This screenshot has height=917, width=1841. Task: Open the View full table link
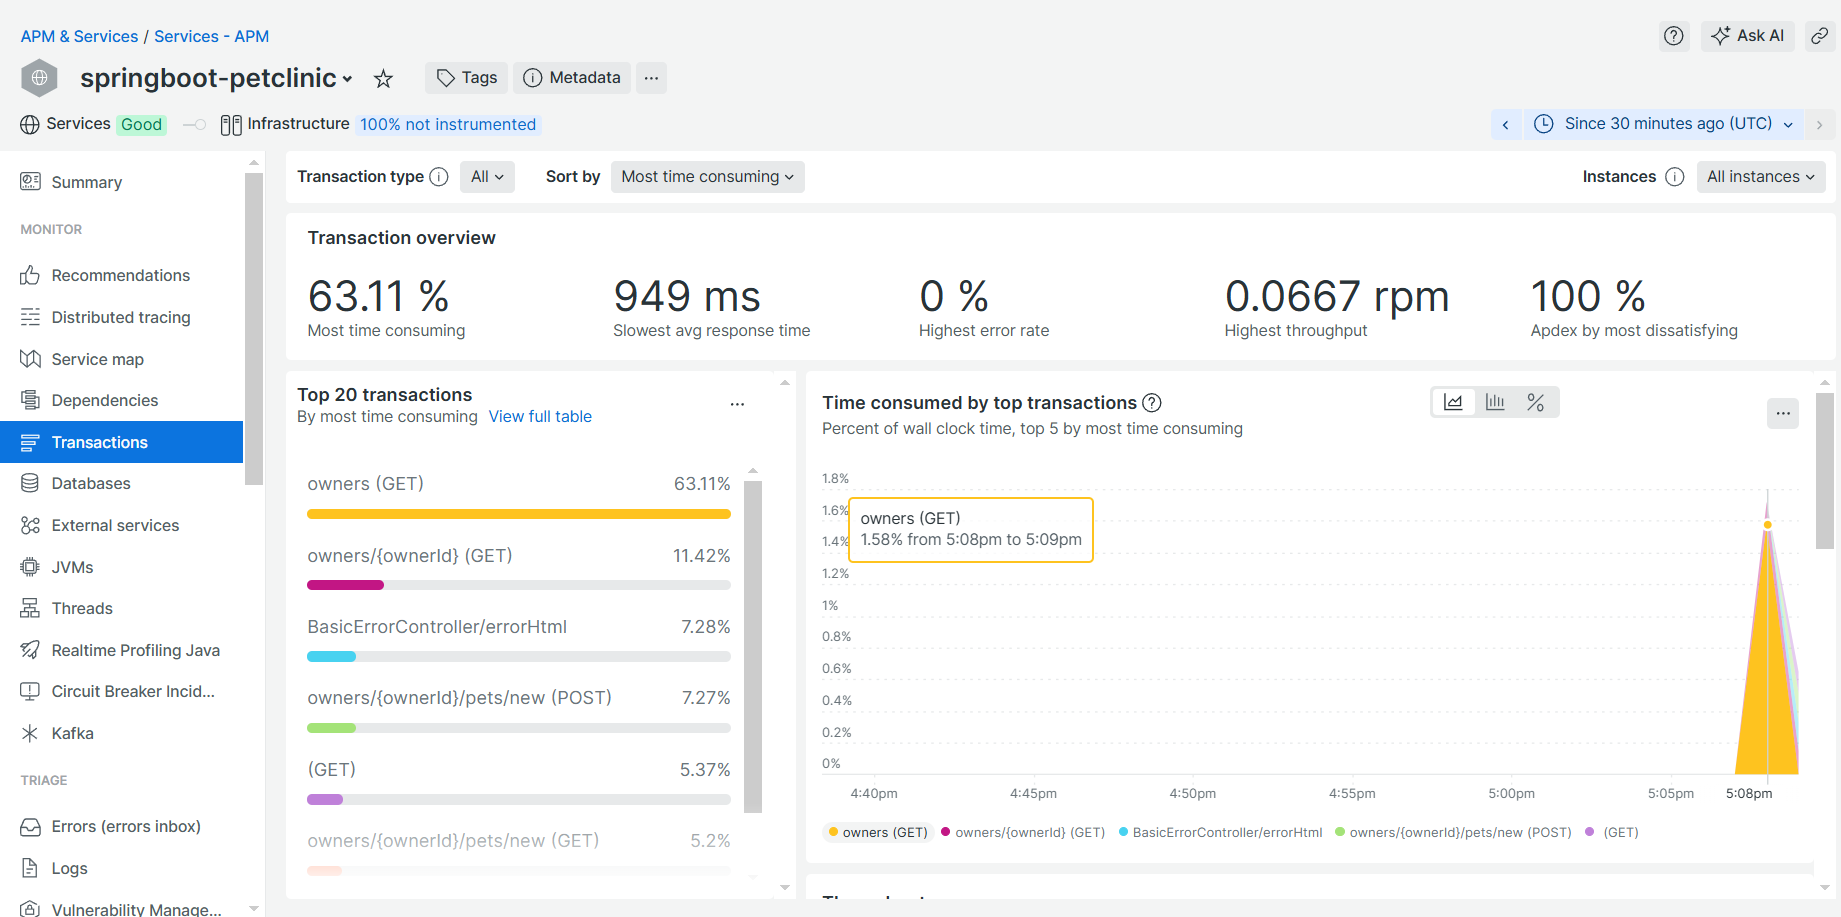[x=540, y=416]
